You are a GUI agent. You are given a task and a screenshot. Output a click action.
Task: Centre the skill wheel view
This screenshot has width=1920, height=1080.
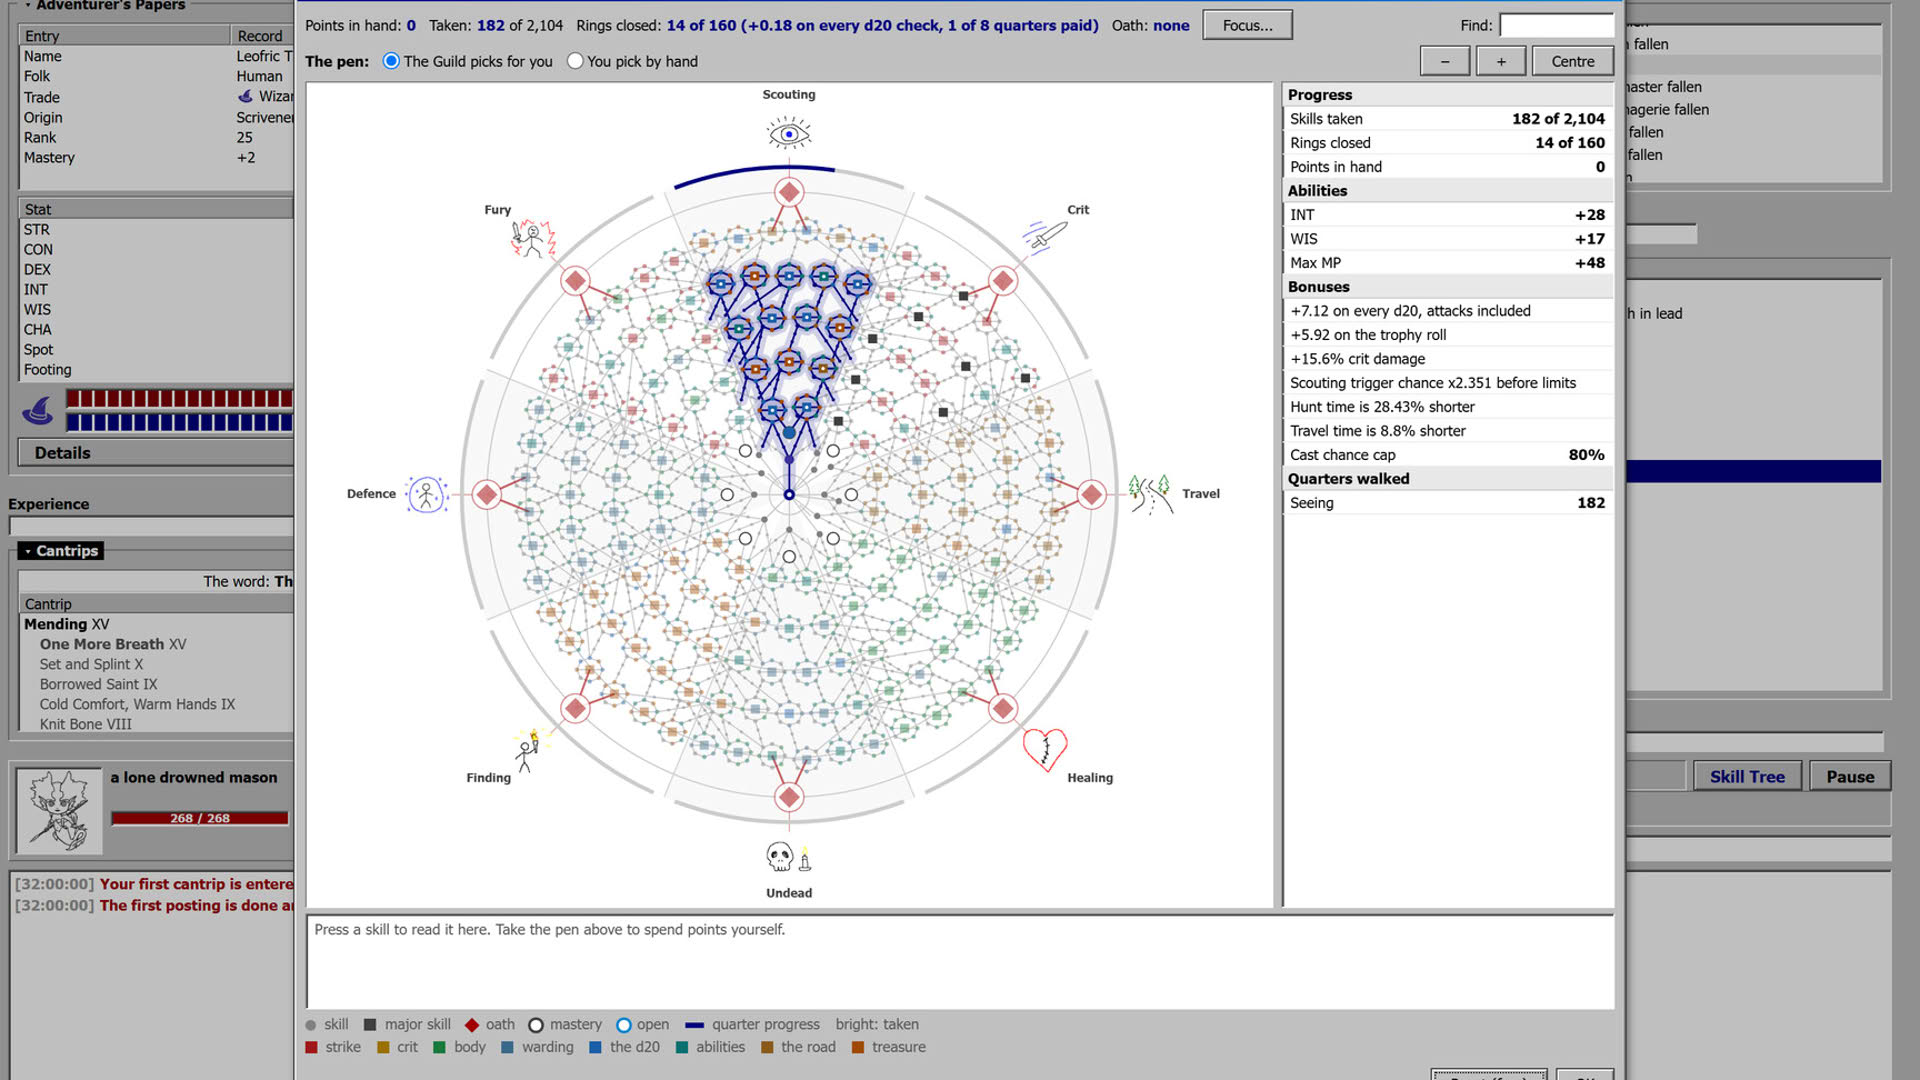1573,61
